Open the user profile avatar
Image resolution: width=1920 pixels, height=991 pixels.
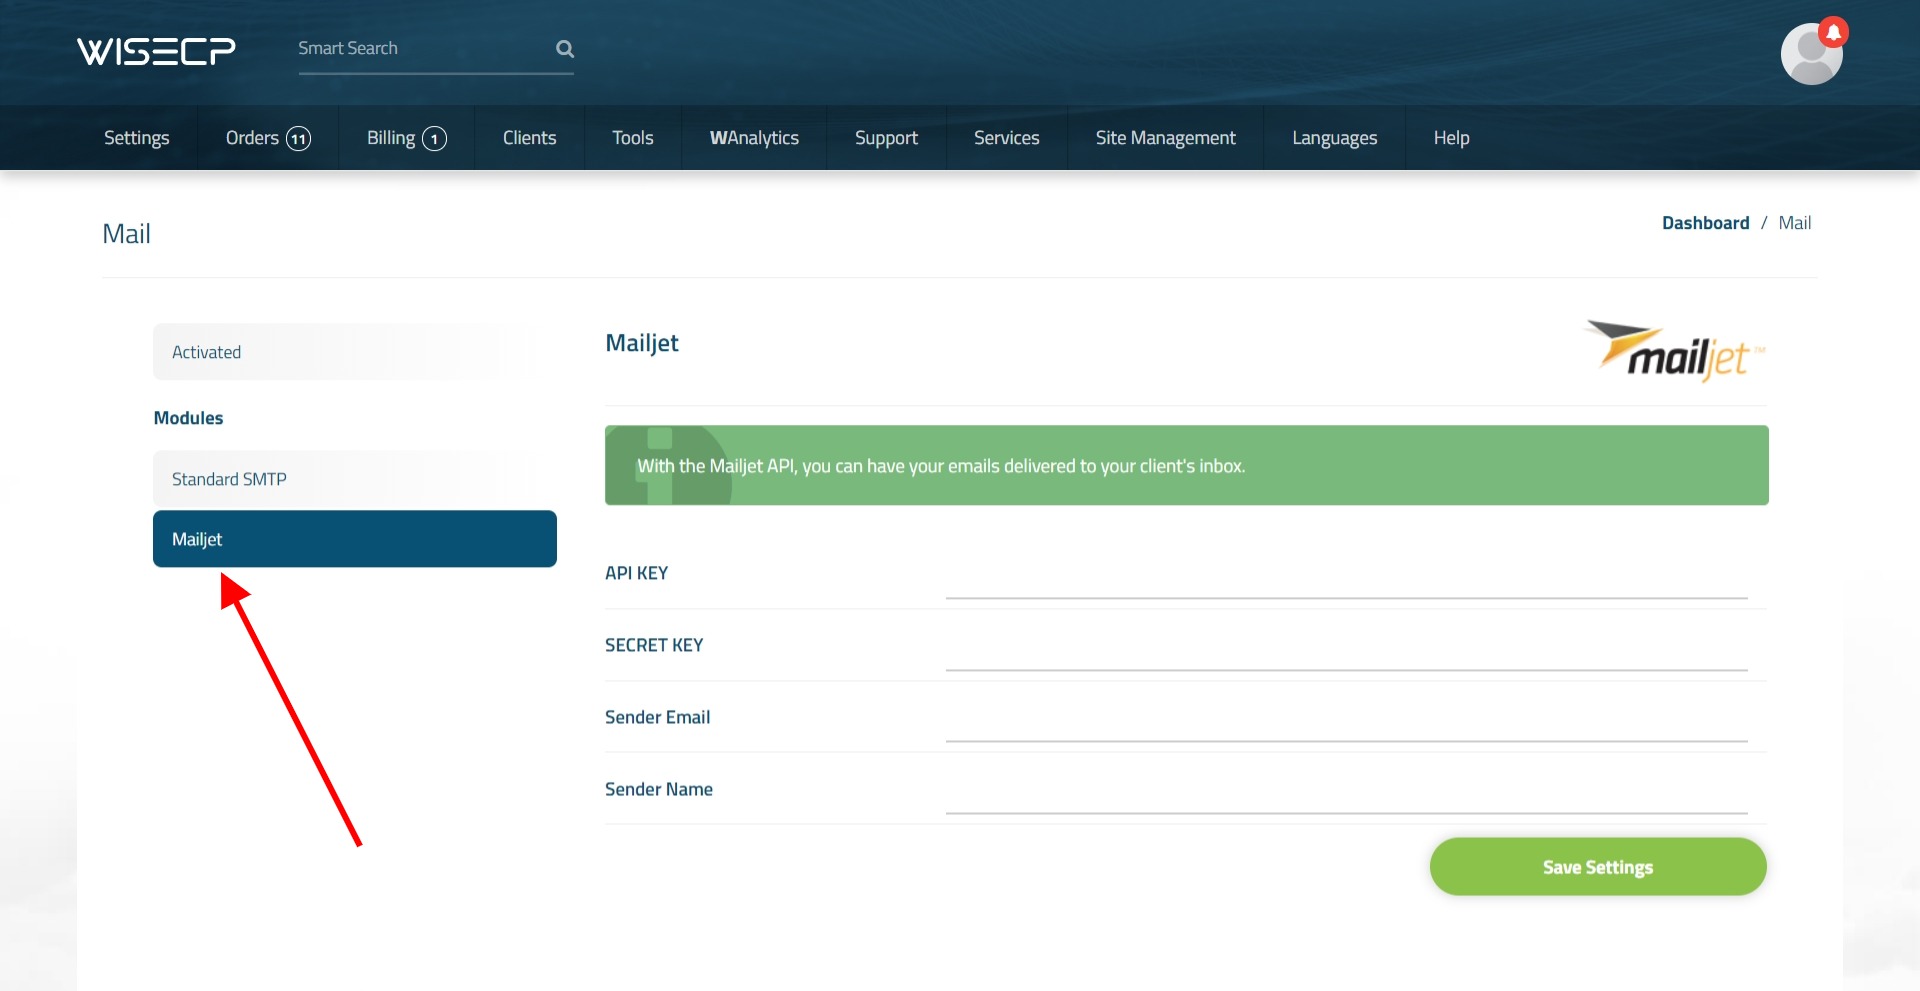(1811, 54)
